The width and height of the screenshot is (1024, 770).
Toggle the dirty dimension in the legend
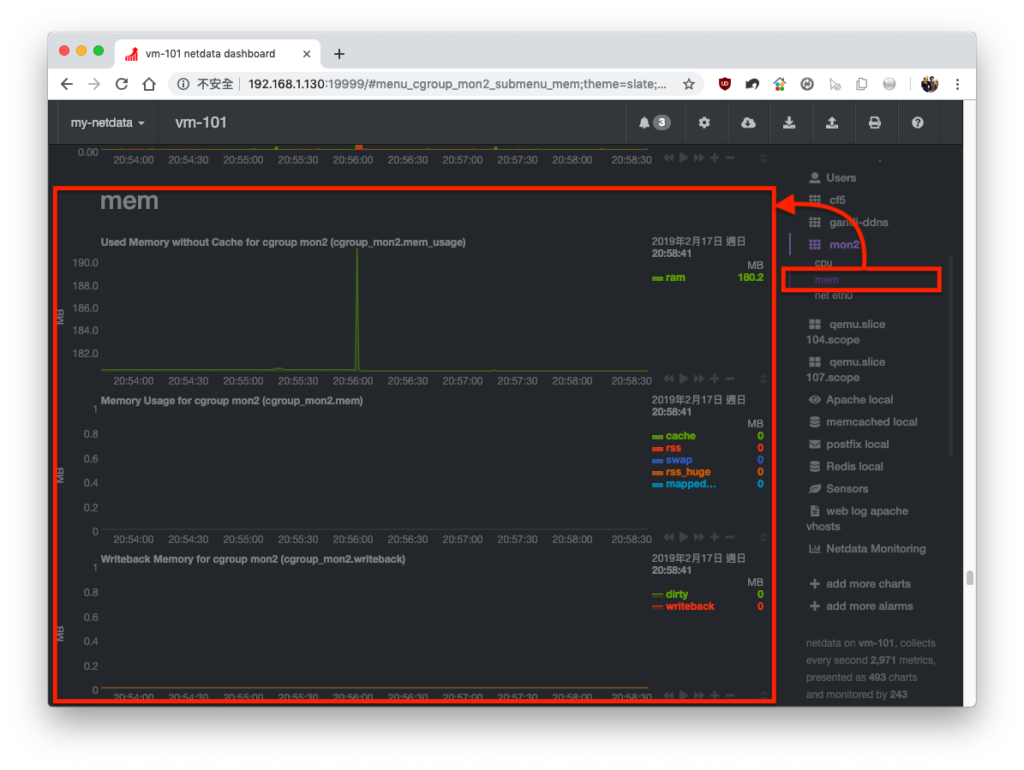pyautogui.click(x=677, y=594)
